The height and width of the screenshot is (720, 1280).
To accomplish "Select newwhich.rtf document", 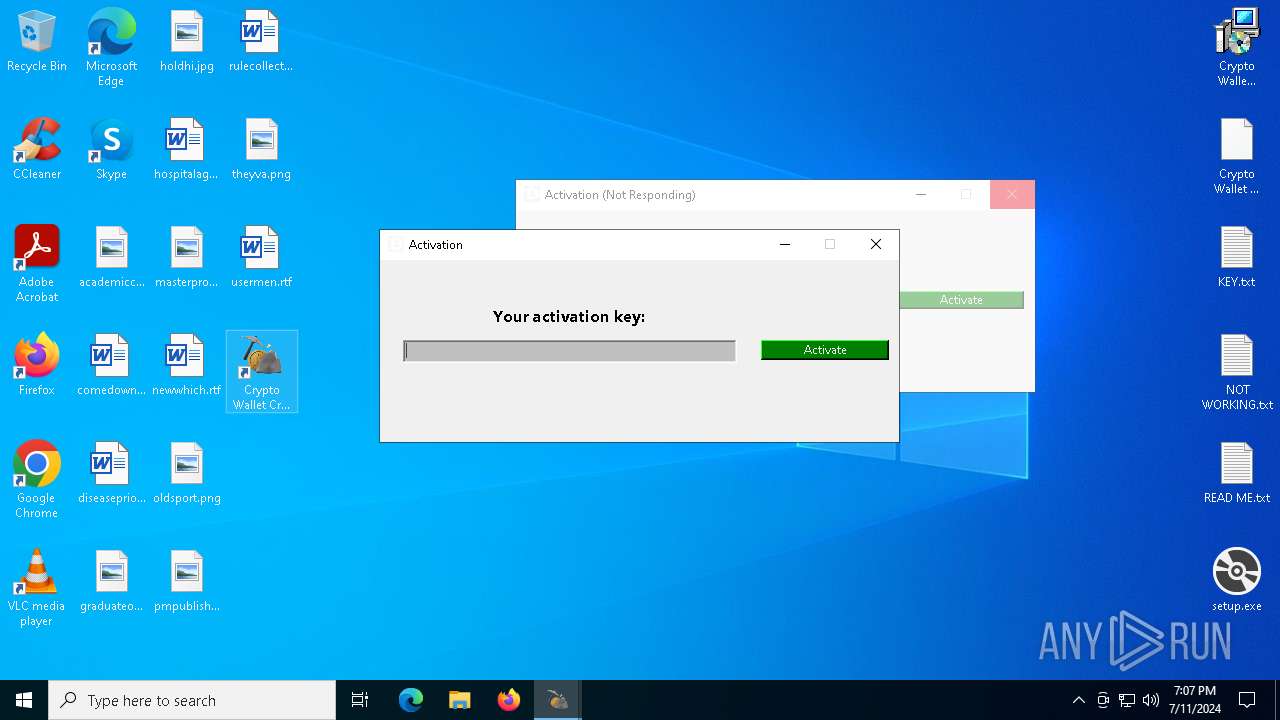I will point(187,365).
